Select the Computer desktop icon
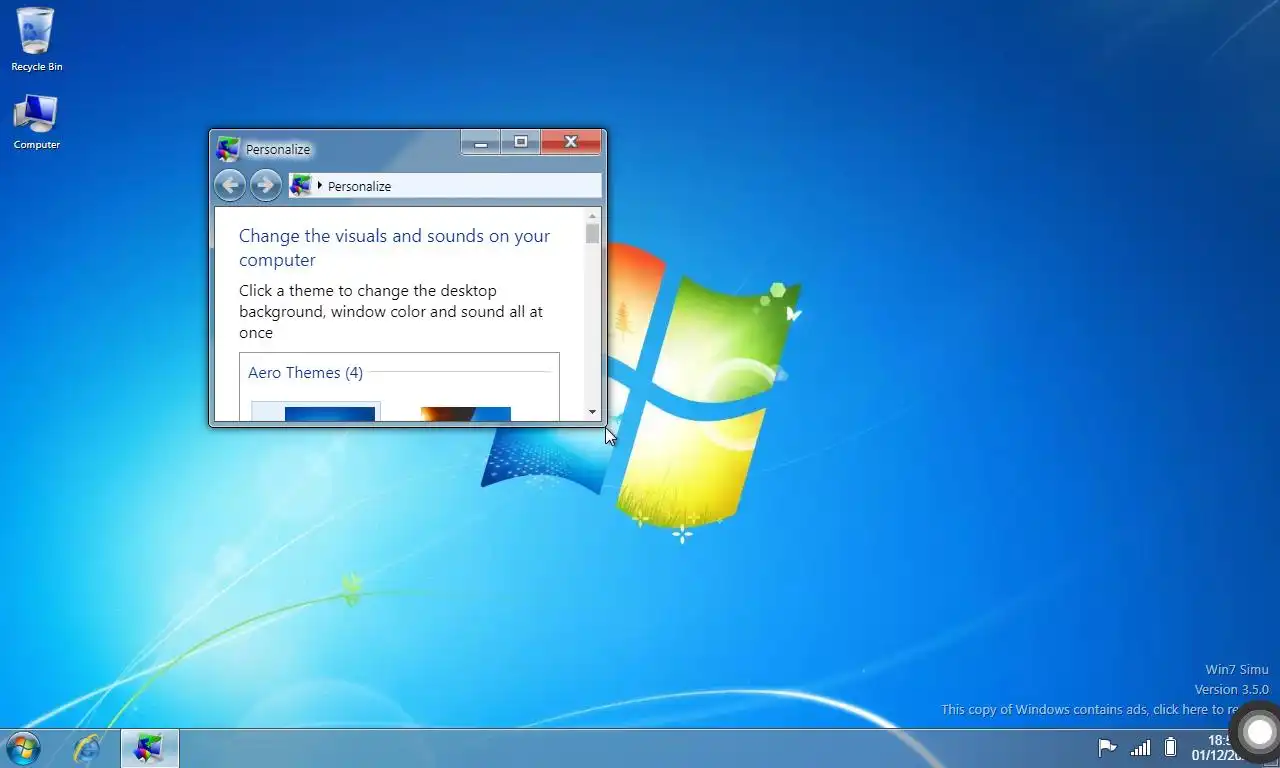Screen dimensions: 1280x768 [x=36, y=122]
